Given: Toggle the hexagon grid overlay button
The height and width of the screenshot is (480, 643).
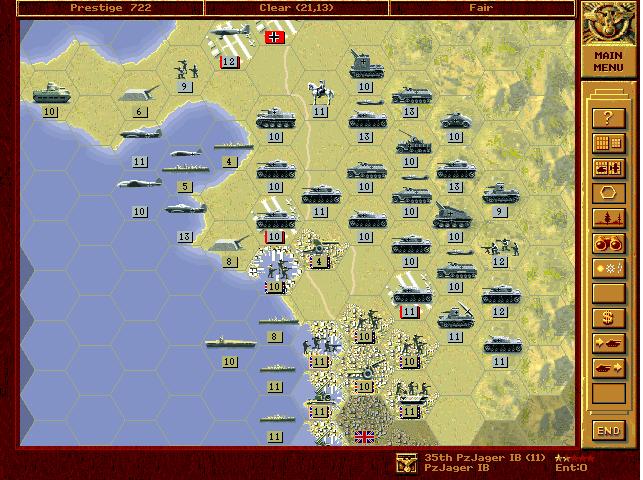Looking at the screenshot, I should click(x=609, y=193).
